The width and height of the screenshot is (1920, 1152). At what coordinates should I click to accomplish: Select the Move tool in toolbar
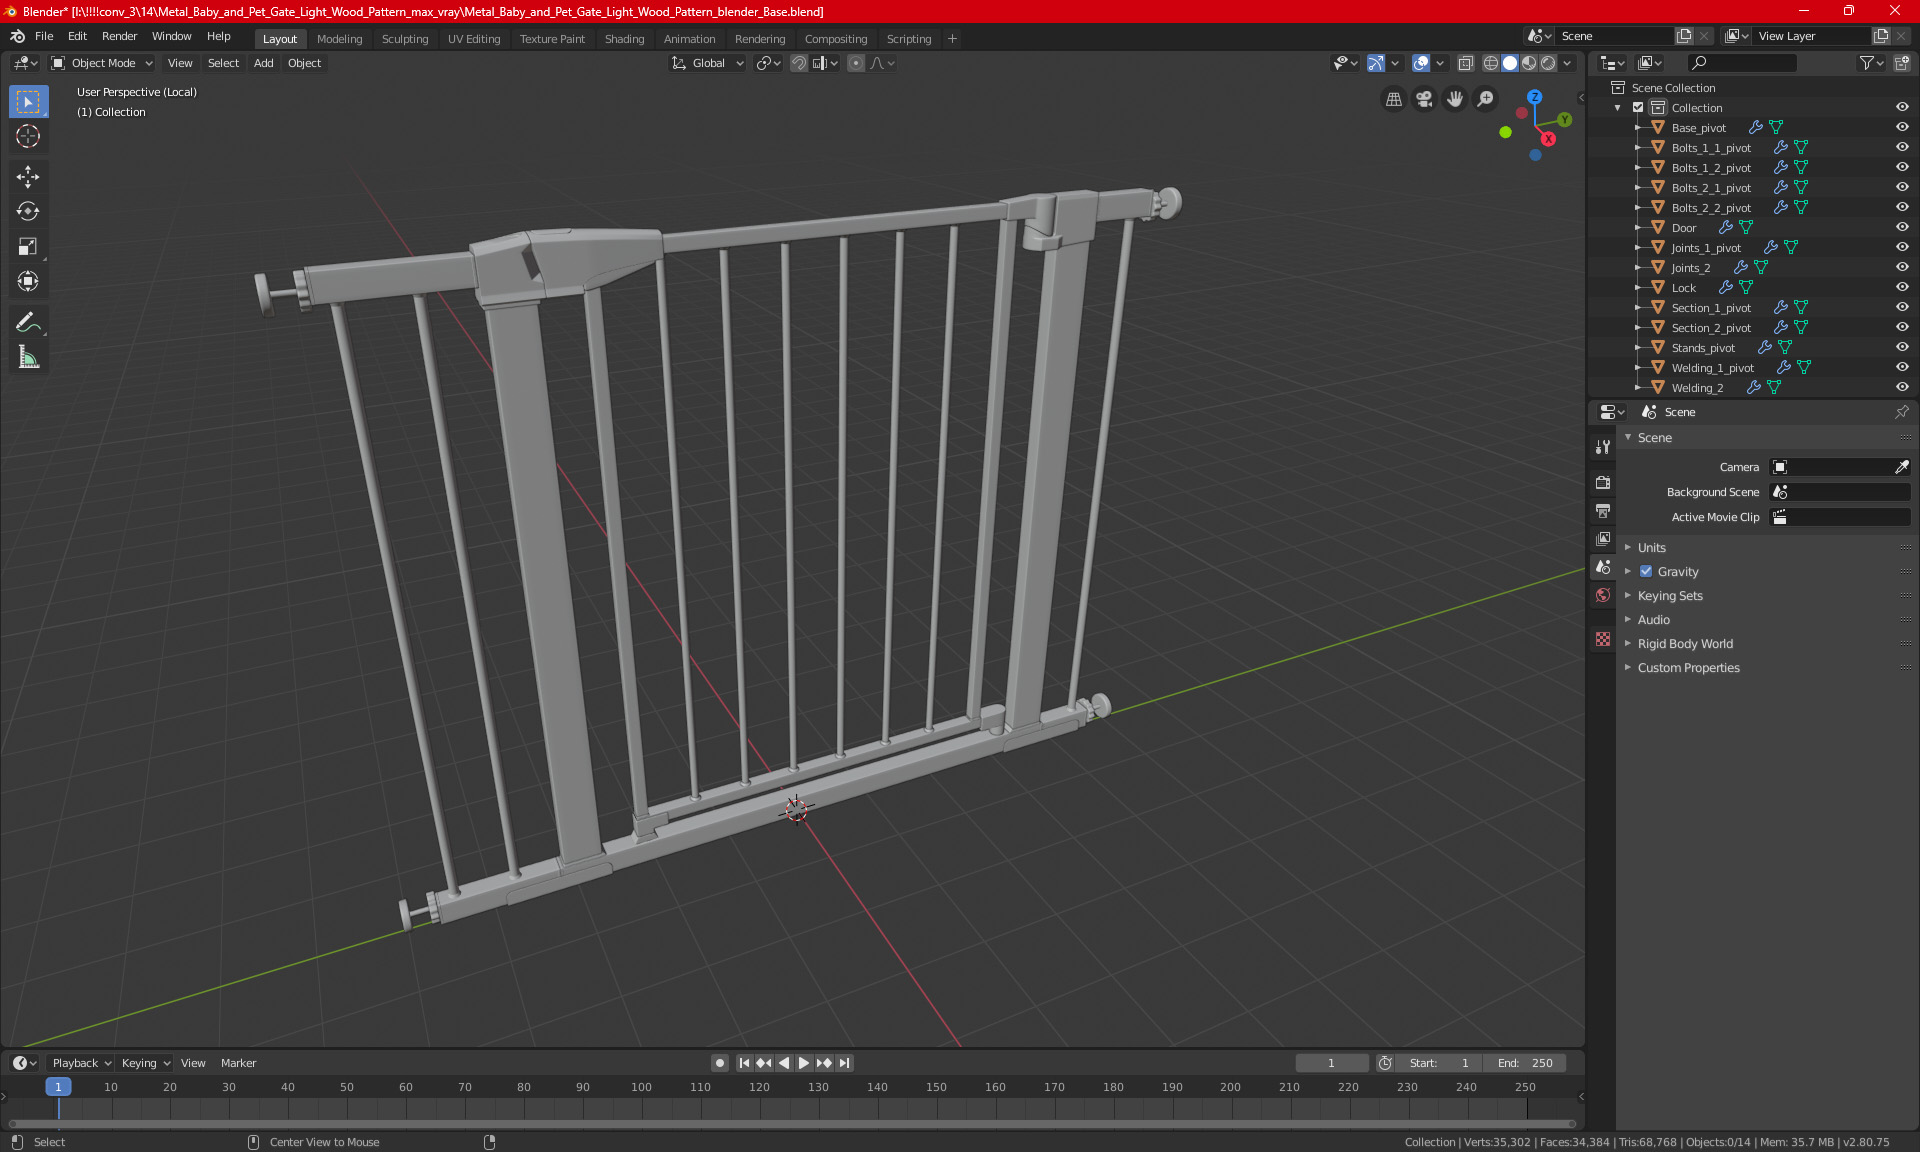coord(28,177)
